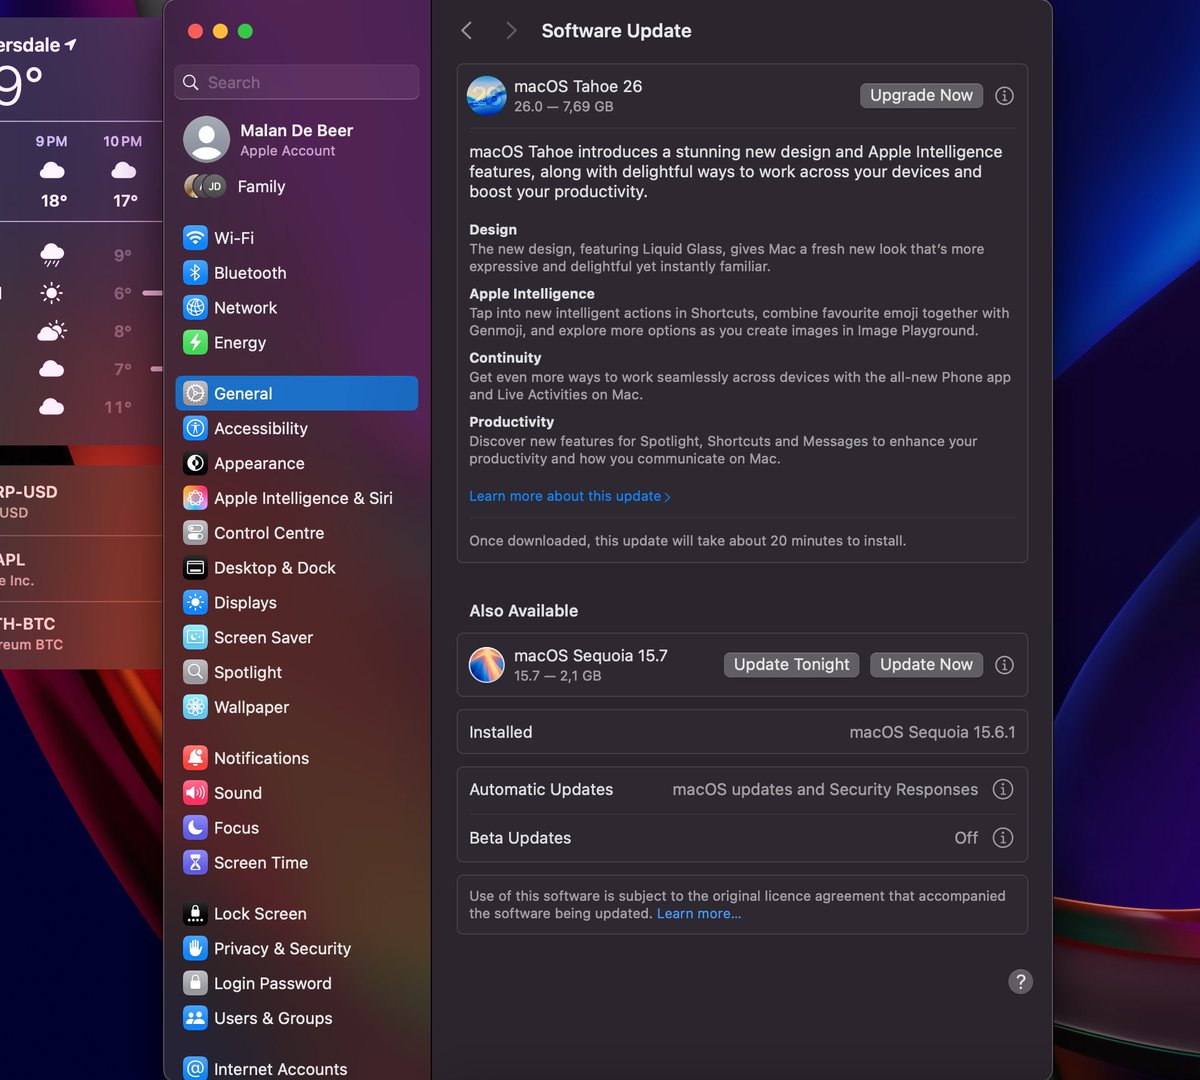This screenshot has width=1200, height=1080.
Task: Click the macOS Sequoia 15.6.1 installed text
Action: pyautogui.click(x=933, y=732)
